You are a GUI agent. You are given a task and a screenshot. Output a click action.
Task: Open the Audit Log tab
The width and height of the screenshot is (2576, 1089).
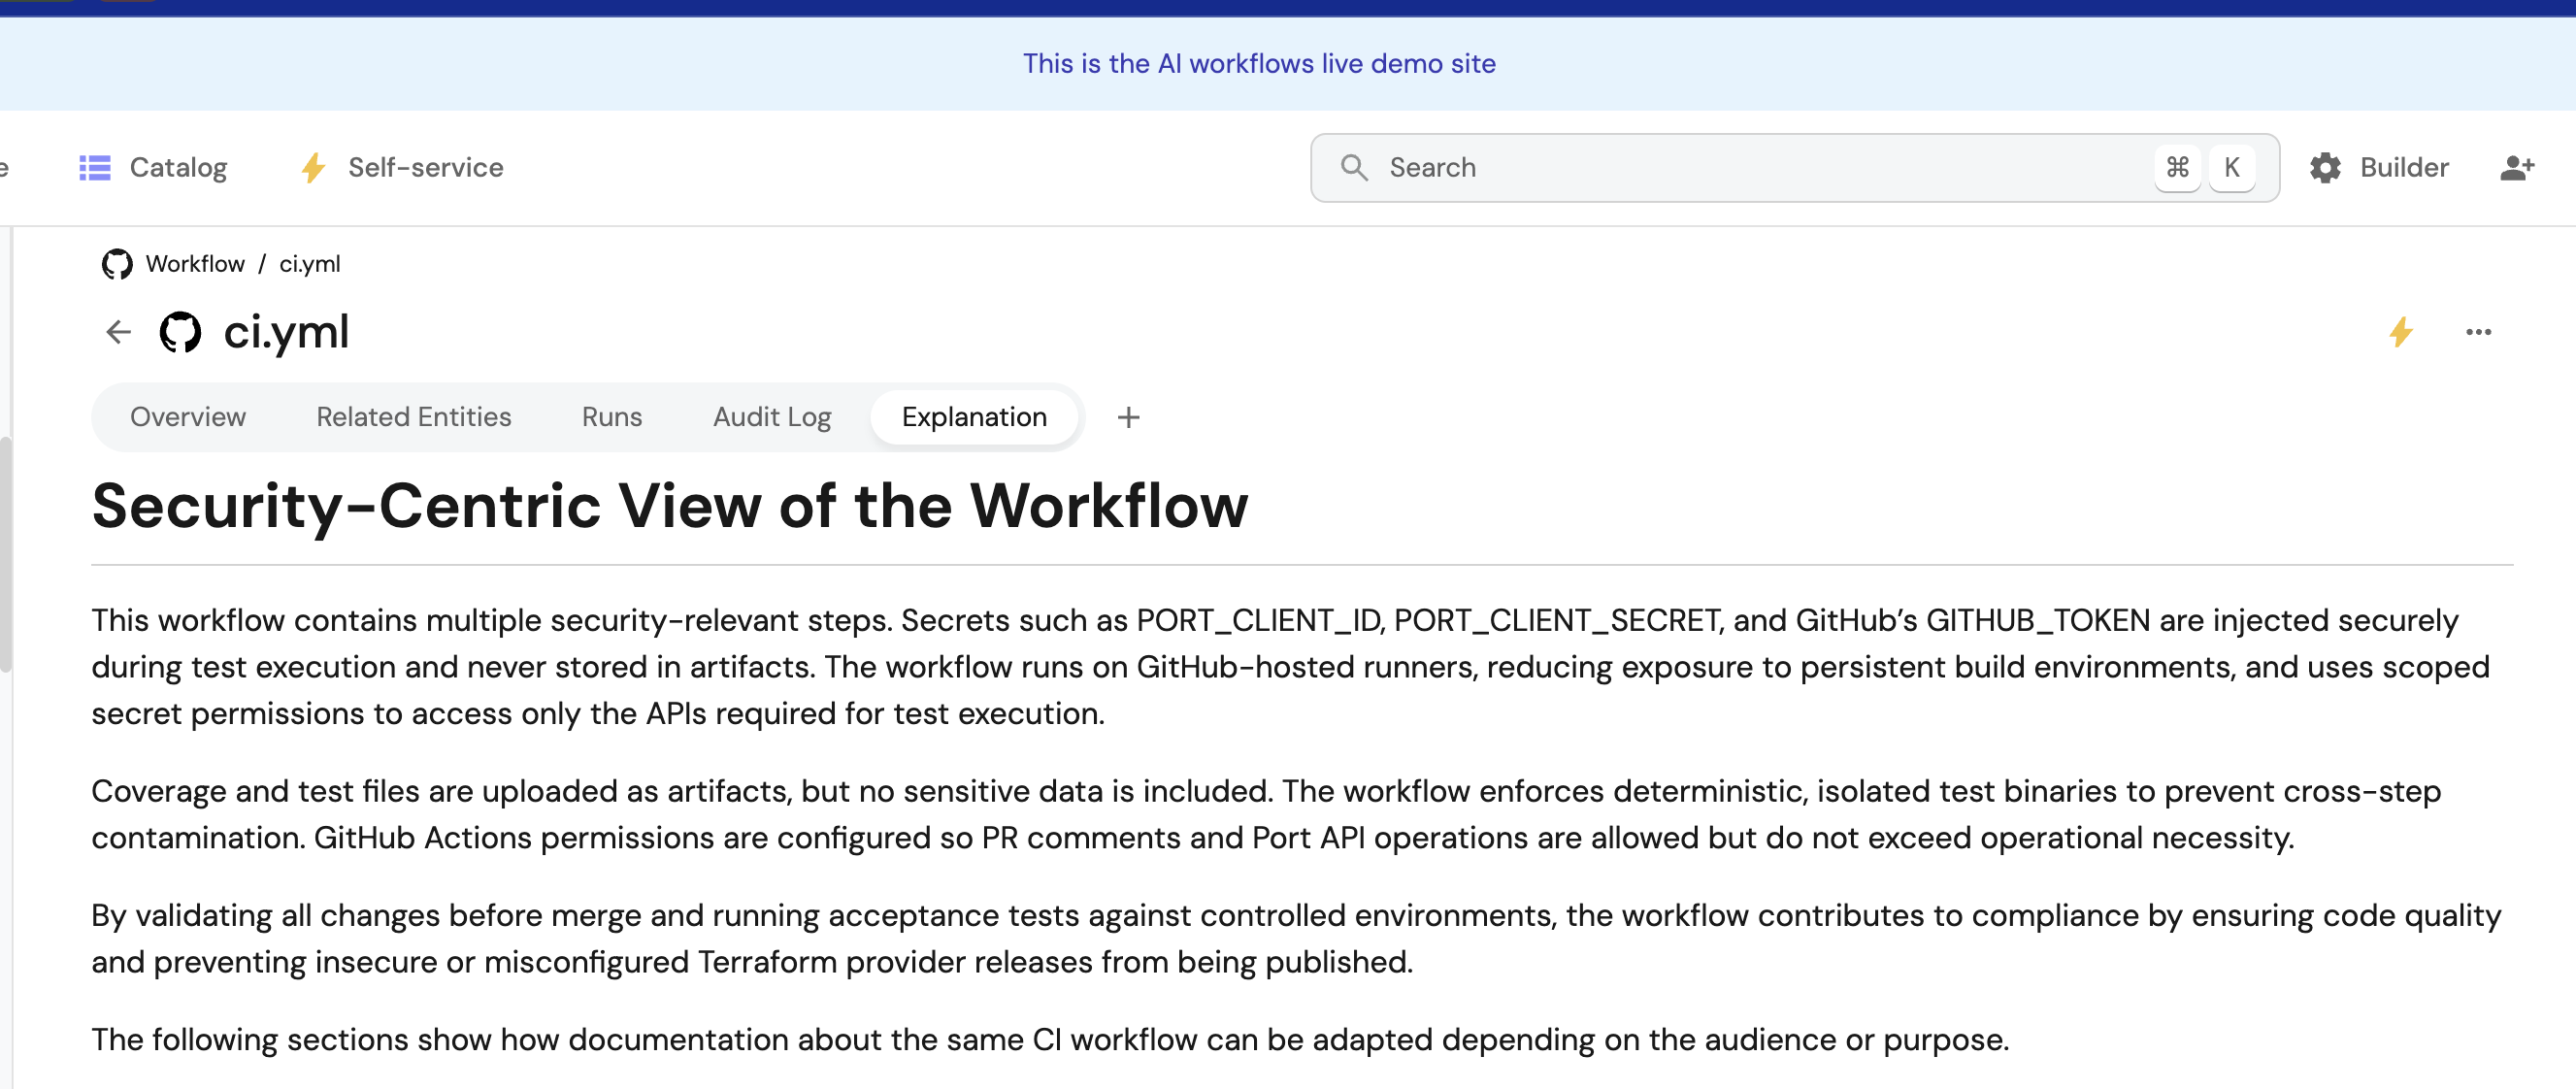coord(771,417)
